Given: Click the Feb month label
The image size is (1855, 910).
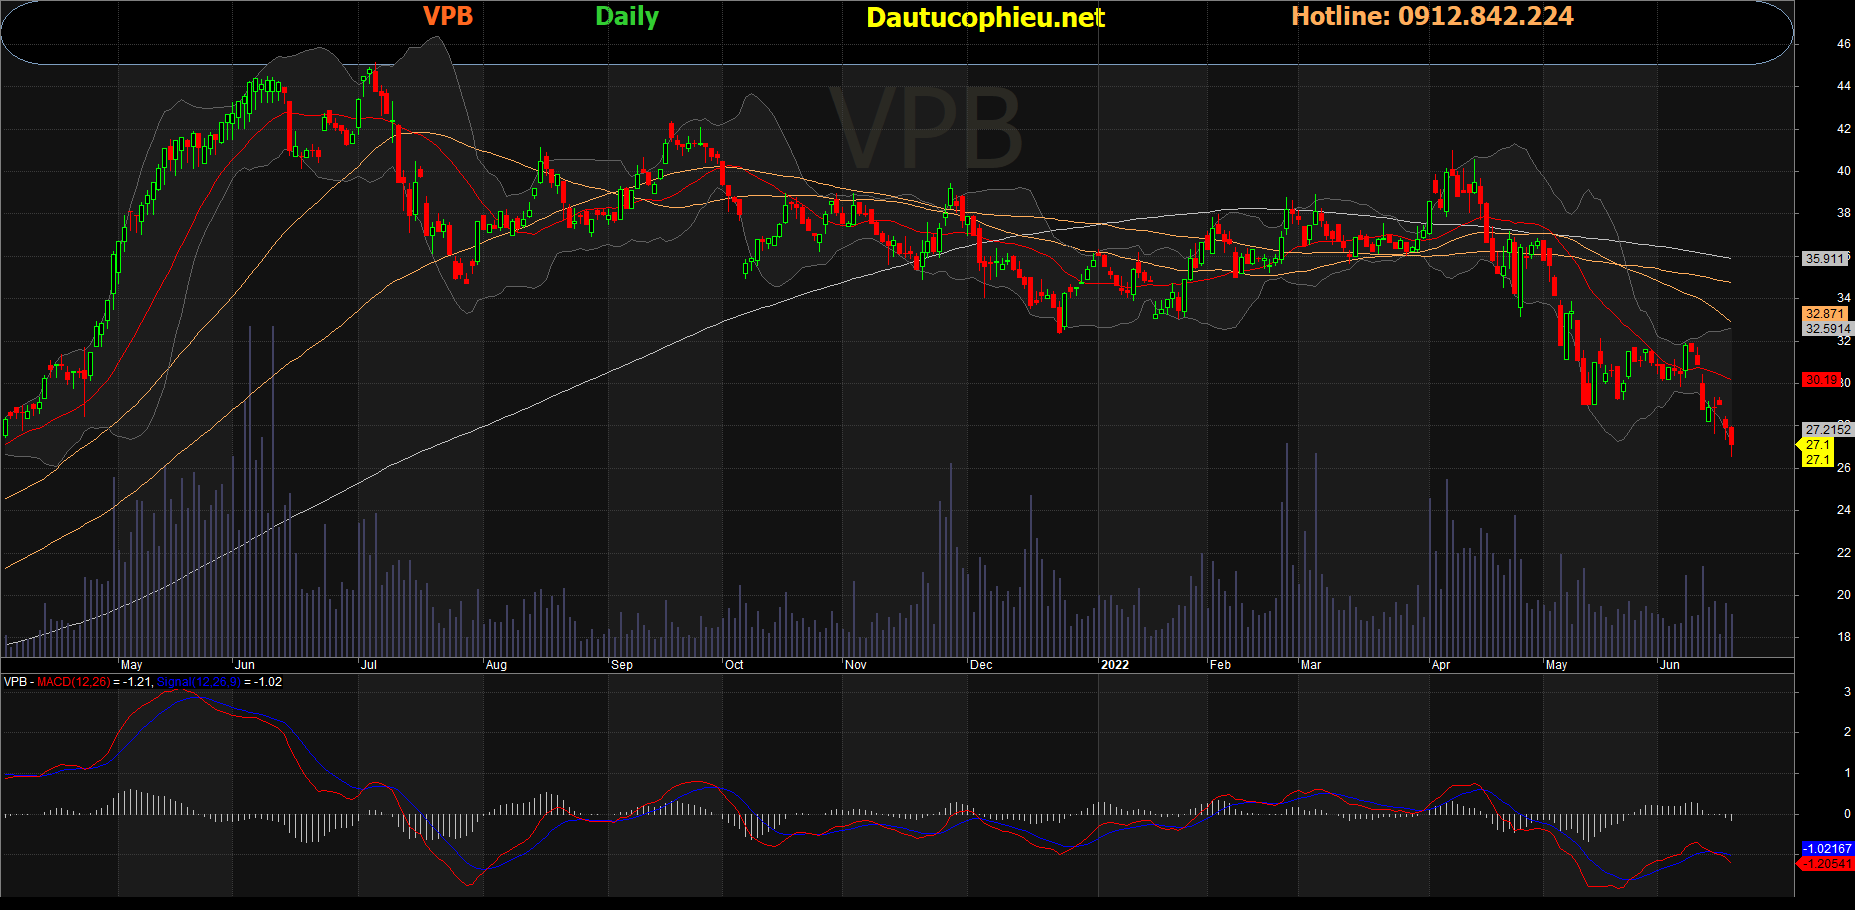Looking at the screenshot, I should (1220, 665).
